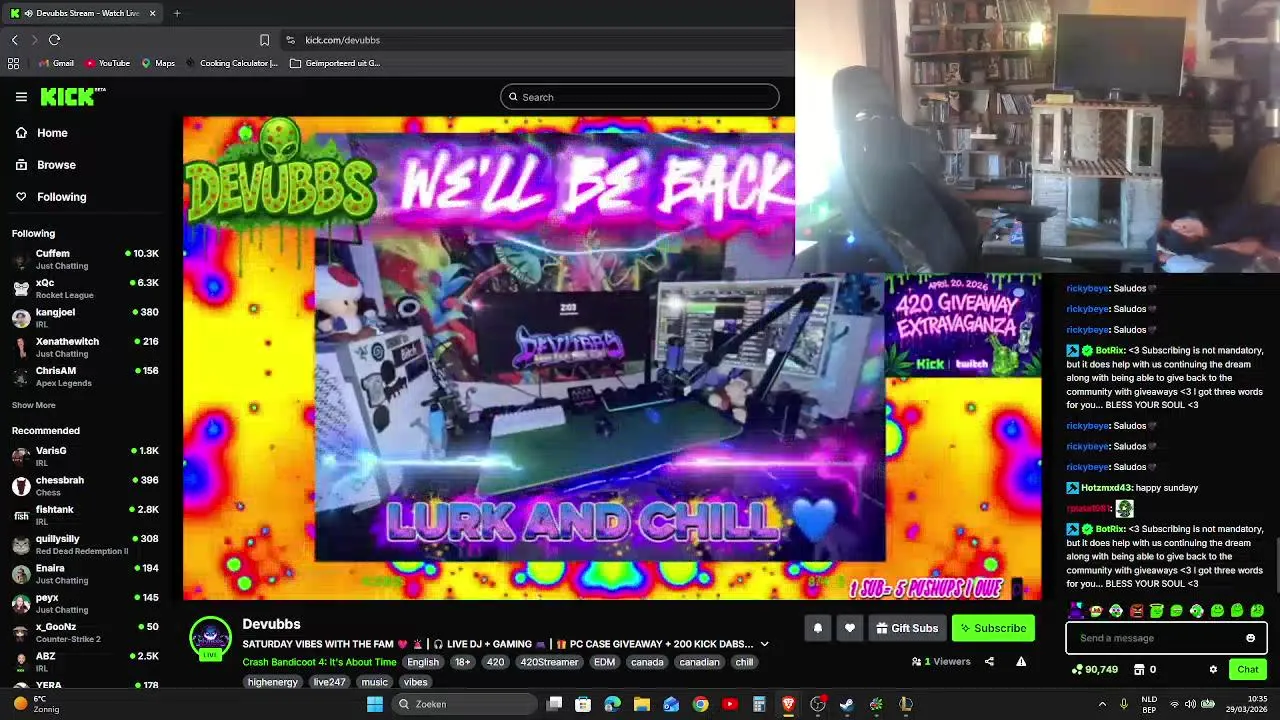Click Hotzmxd43 username in chat
This screenshot has width=1280, height=720.
pos(1106,488)
